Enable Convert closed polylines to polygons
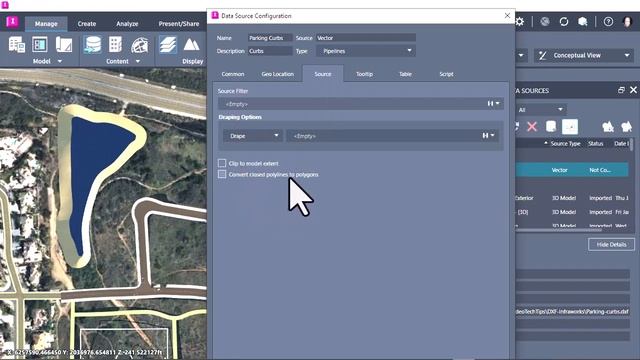Viewport: 640px width, 360px height. 222,174
